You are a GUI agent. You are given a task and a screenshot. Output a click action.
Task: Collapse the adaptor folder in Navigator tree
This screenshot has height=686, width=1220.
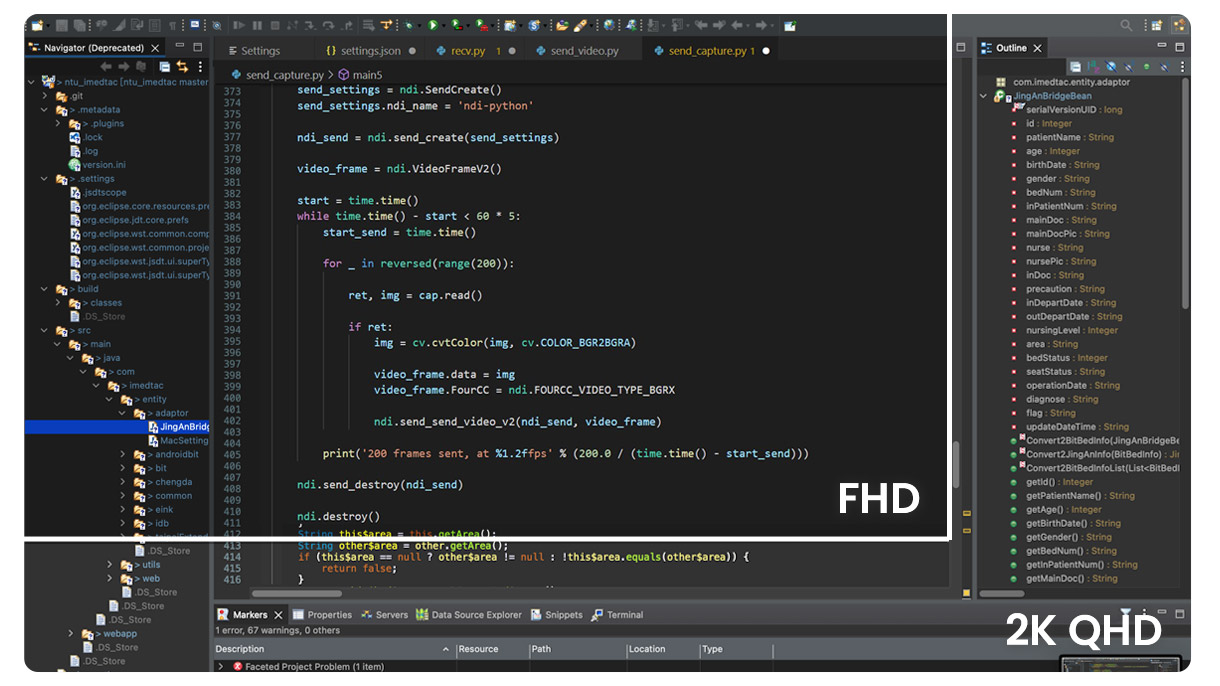point(124,413)
